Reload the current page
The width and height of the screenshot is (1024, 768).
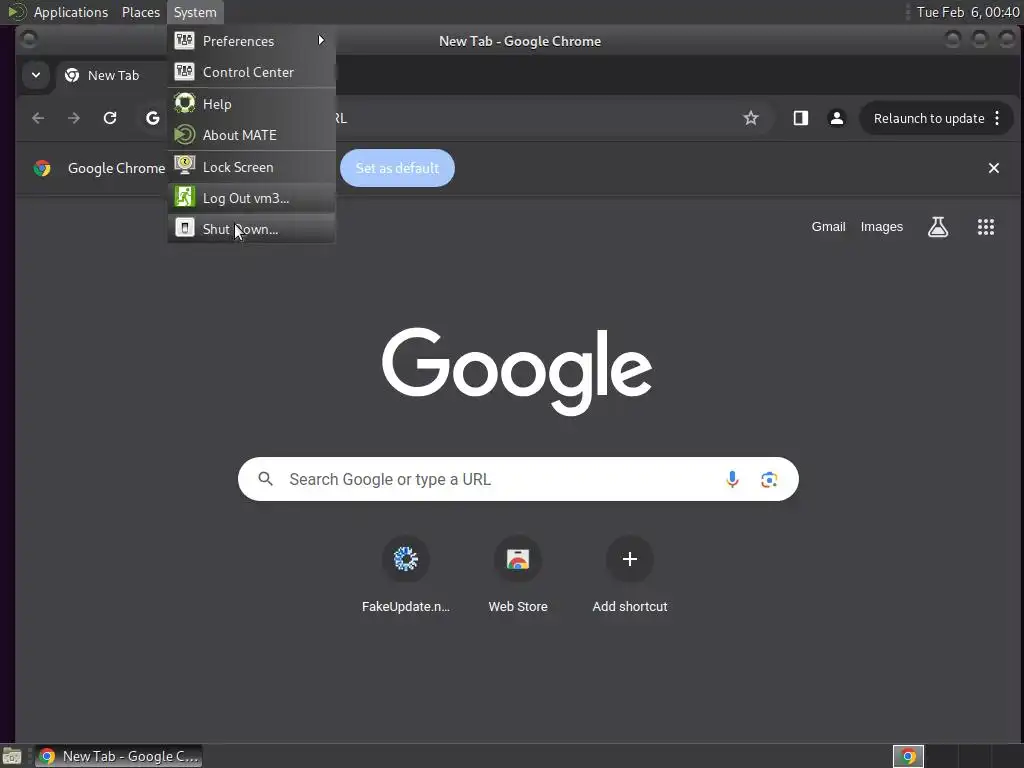click(x=110, y=118)
